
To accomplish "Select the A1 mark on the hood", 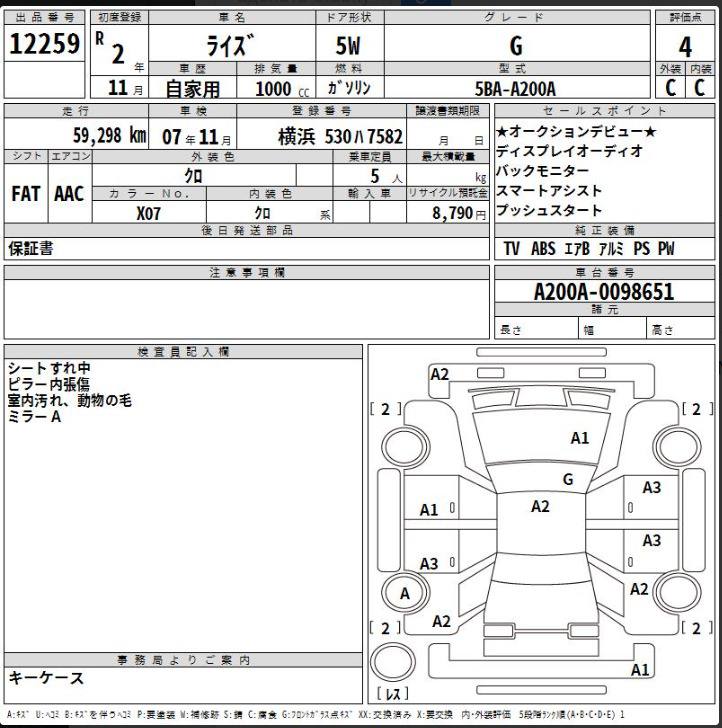I will tap(579, 438).
